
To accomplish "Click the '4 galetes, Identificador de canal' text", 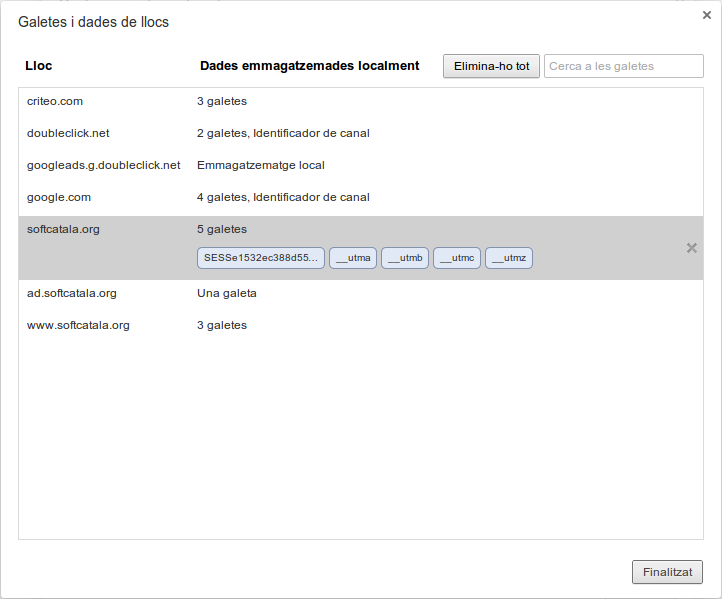I will point(283,198).
